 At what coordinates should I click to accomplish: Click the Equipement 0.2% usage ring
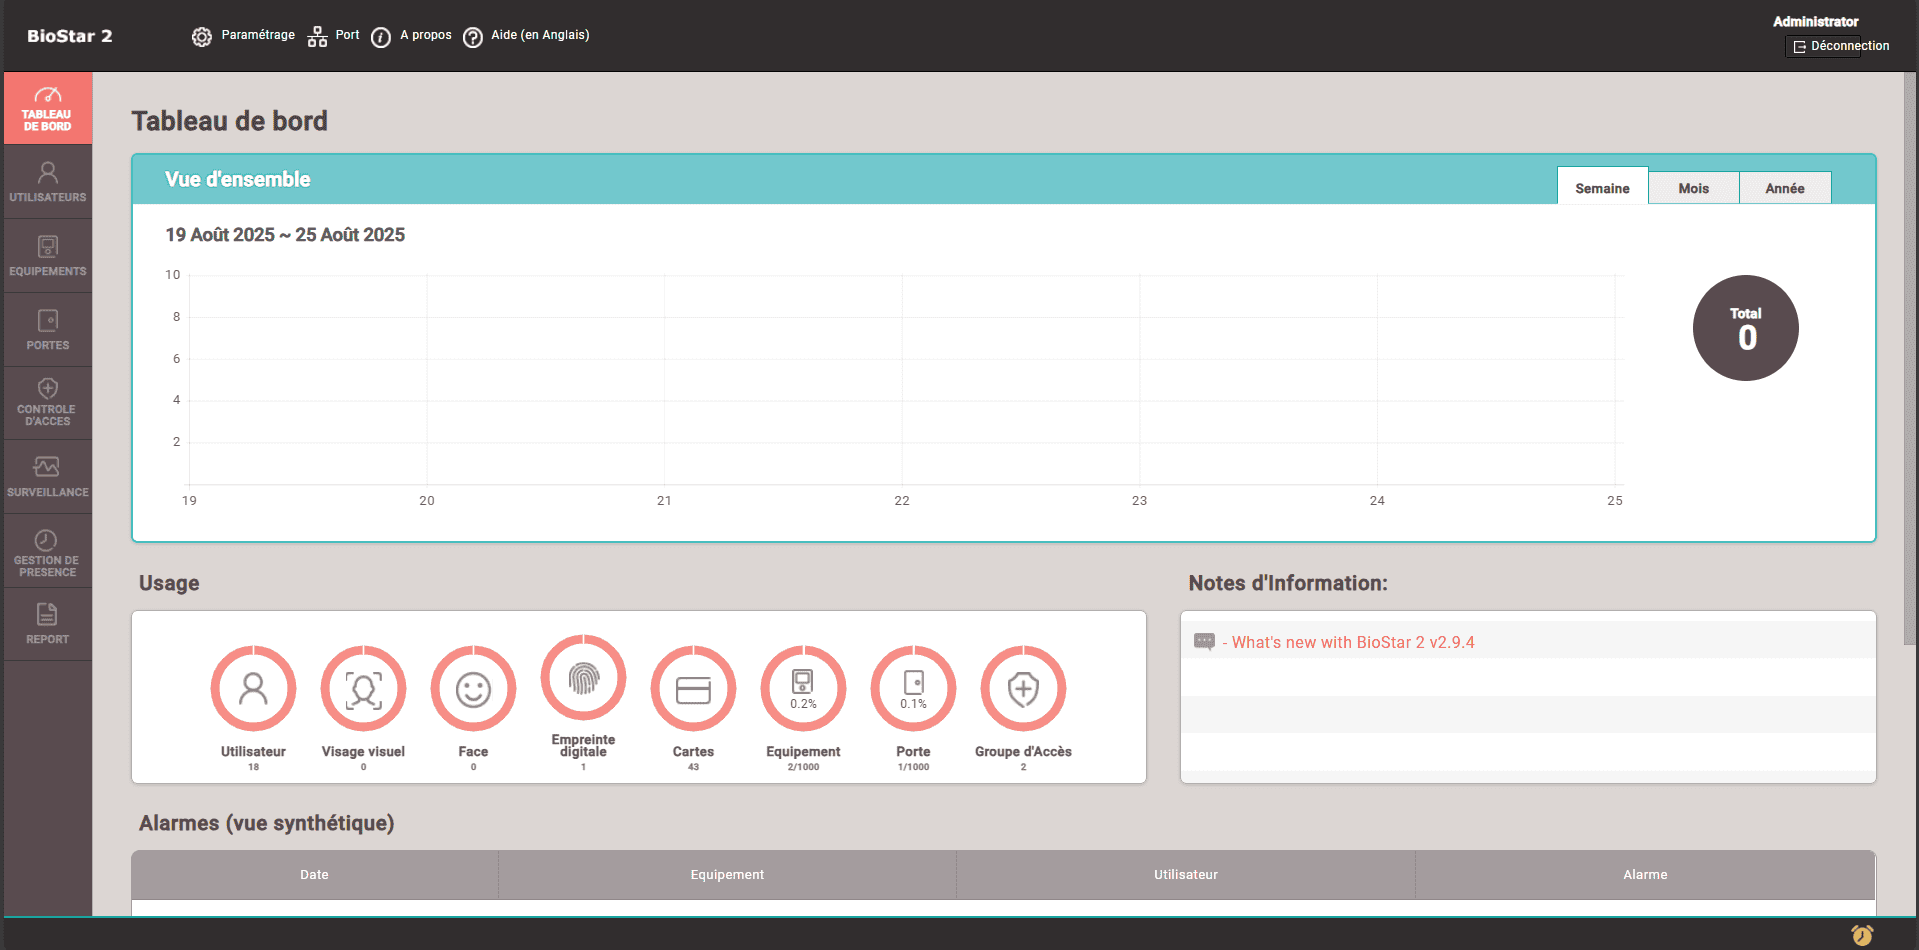(803, 688)
